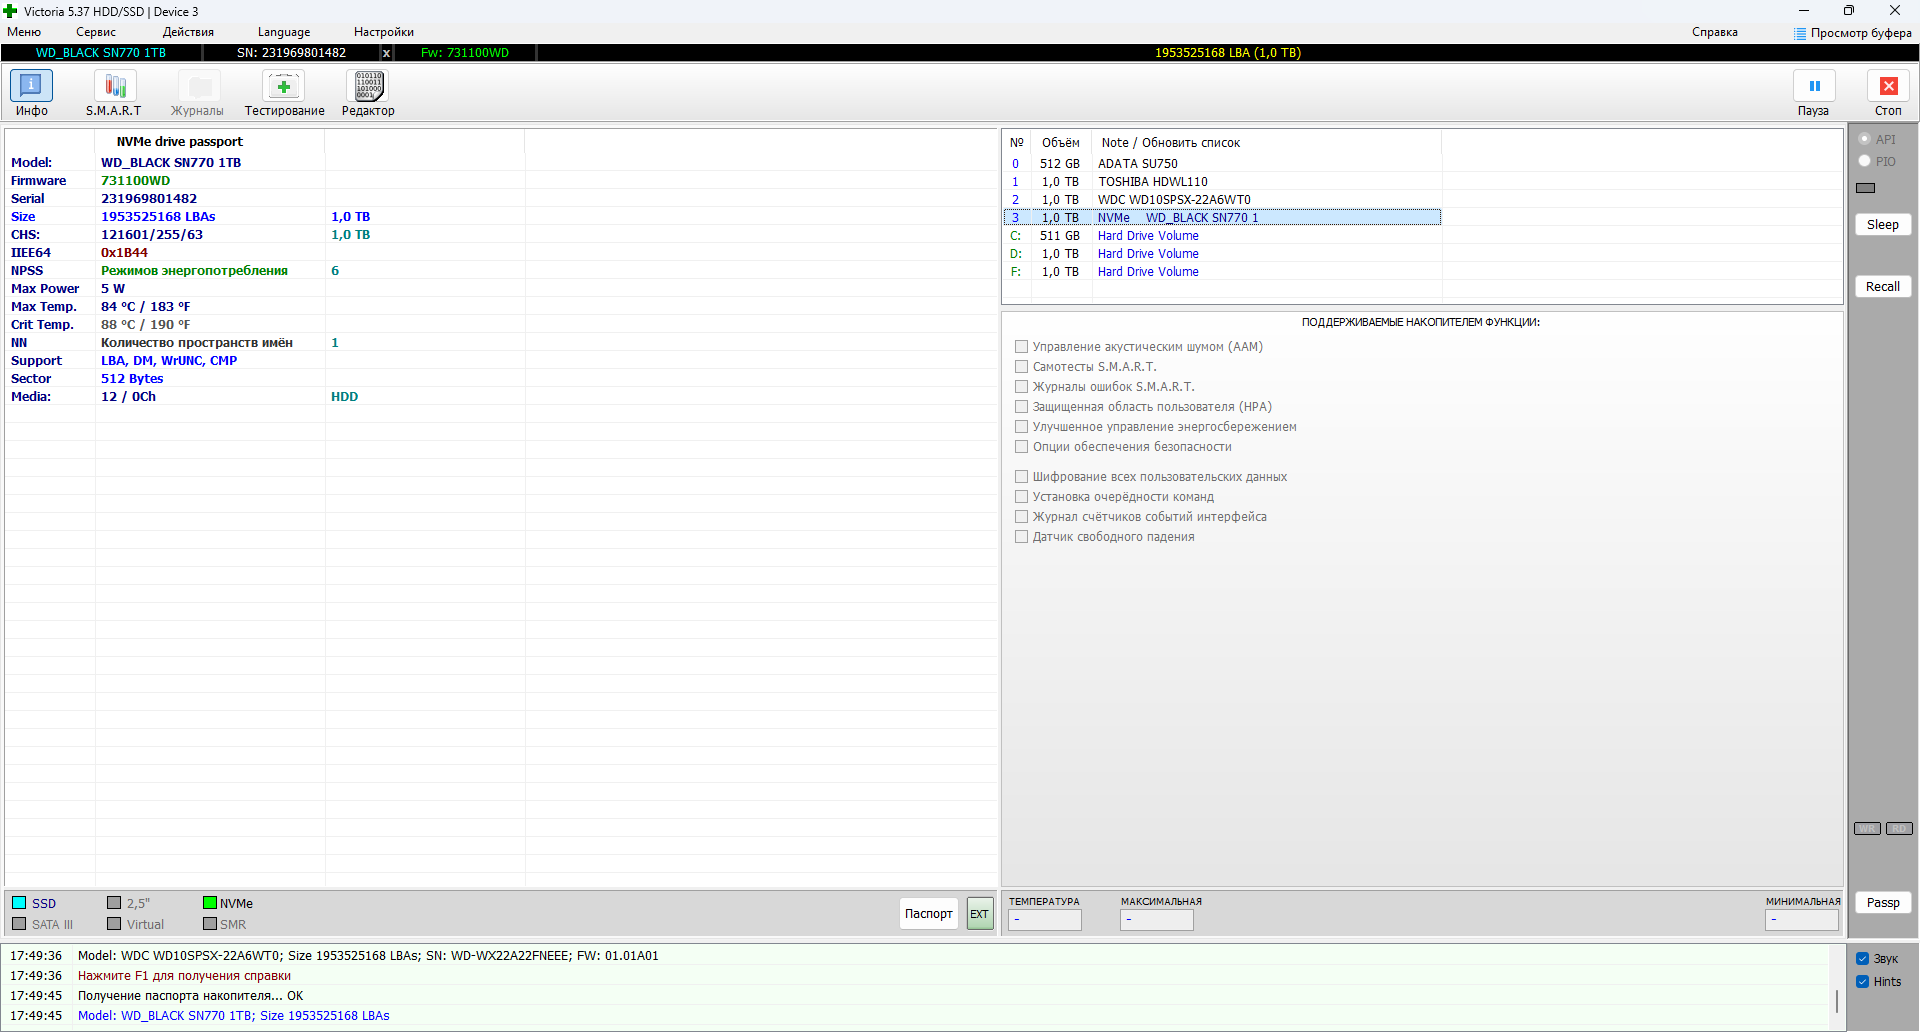The height and width of the screenshot is (1032, 1920).
Task: Click the red Стоп stop icon
Action: point(1888,86)
